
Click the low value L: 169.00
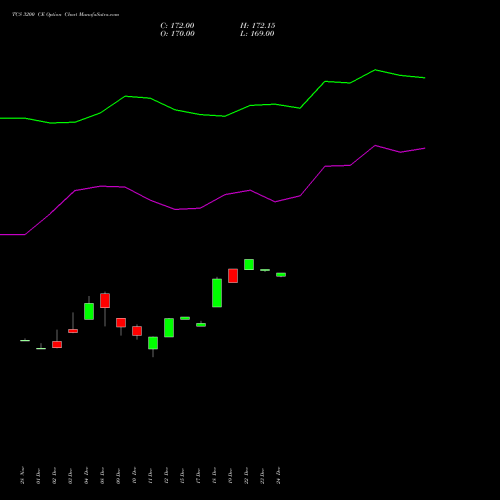pyautogui.click(x=257, y=34)
